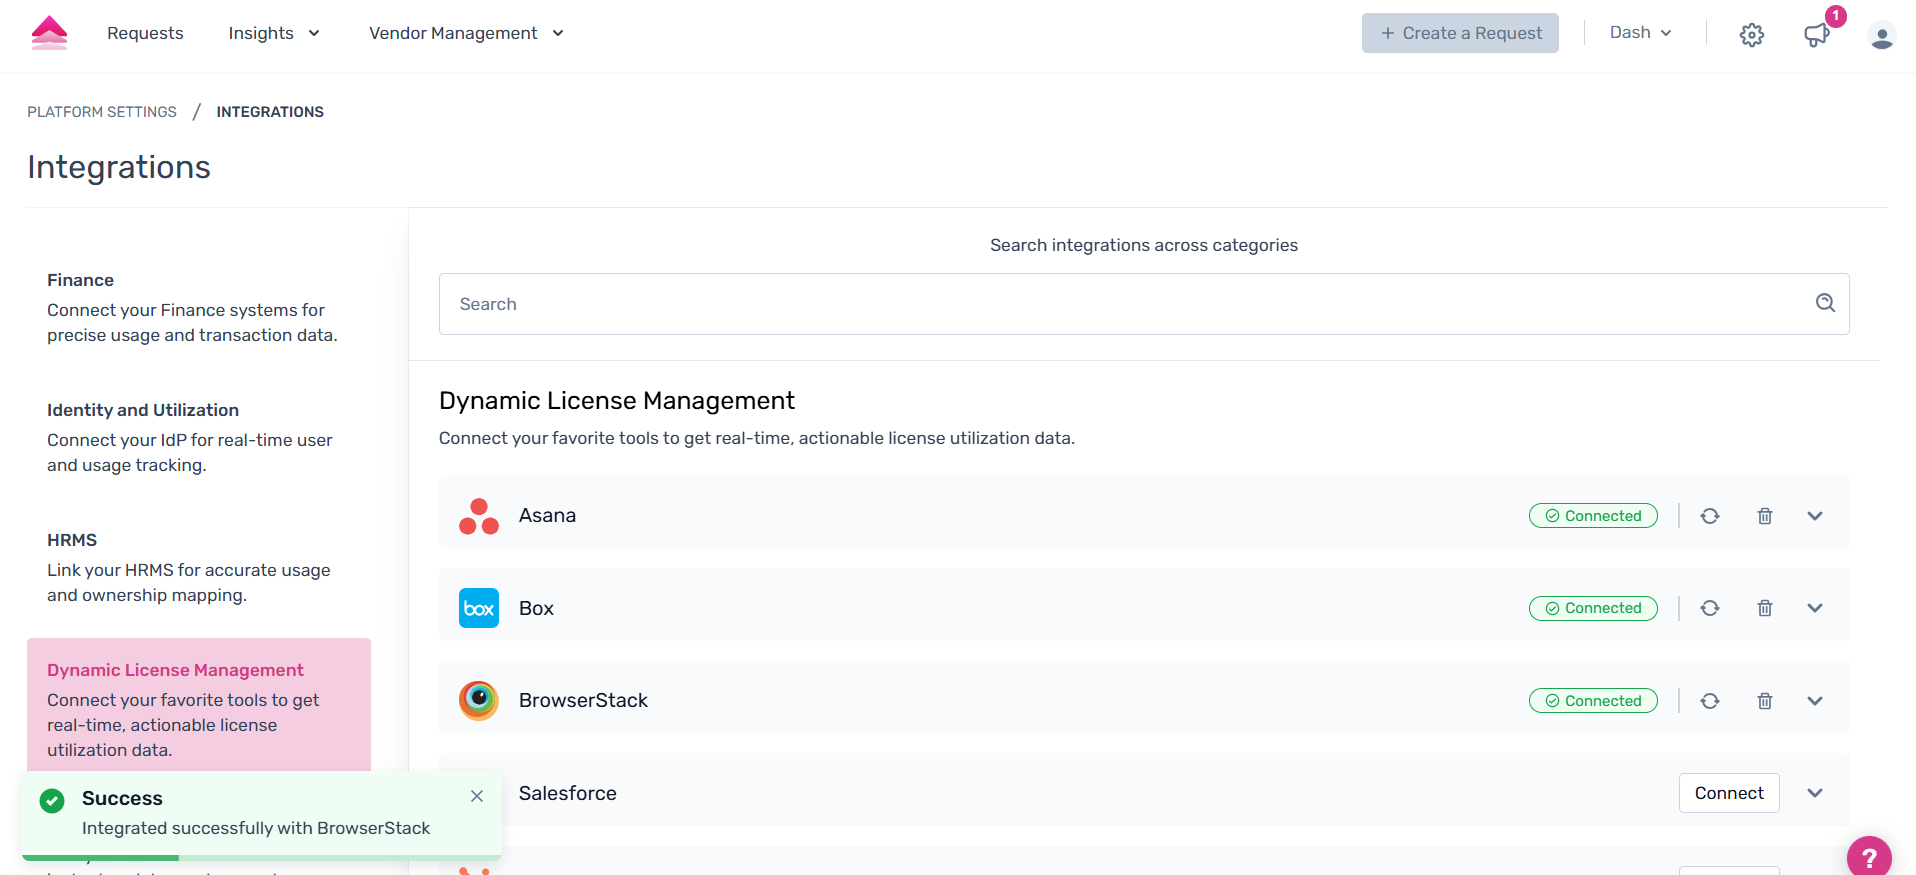The width and height of the screenshot is (1916, 875).
Task: Click the Dynamic License Management section heading
Action: pos(617,401)
